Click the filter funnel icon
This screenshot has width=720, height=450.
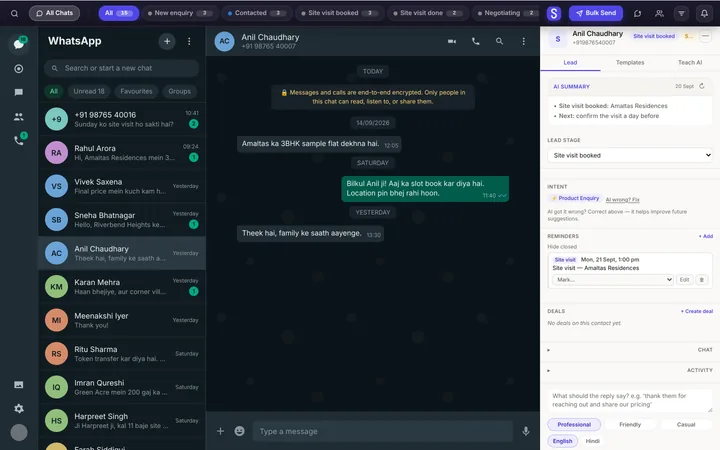pos(681,13)
